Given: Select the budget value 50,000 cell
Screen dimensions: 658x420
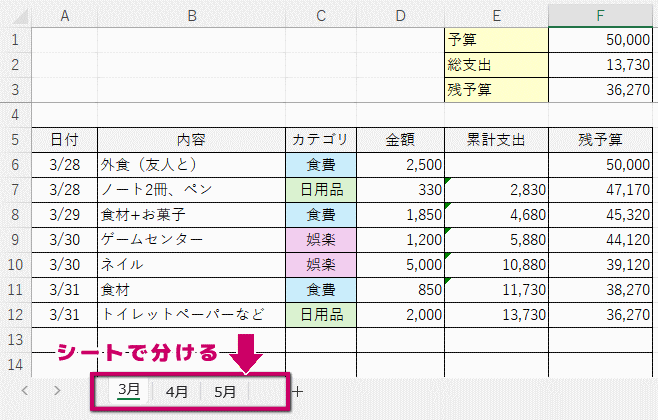Looking at the screenshot, I should pos(600,40).
